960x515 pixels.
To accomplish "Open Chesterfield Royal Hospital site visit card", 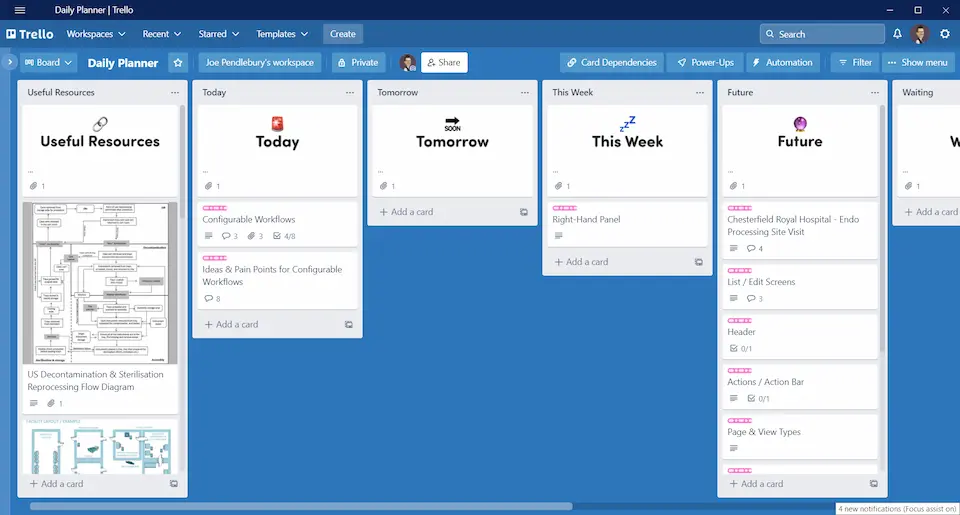I will (x=800, y=230).
